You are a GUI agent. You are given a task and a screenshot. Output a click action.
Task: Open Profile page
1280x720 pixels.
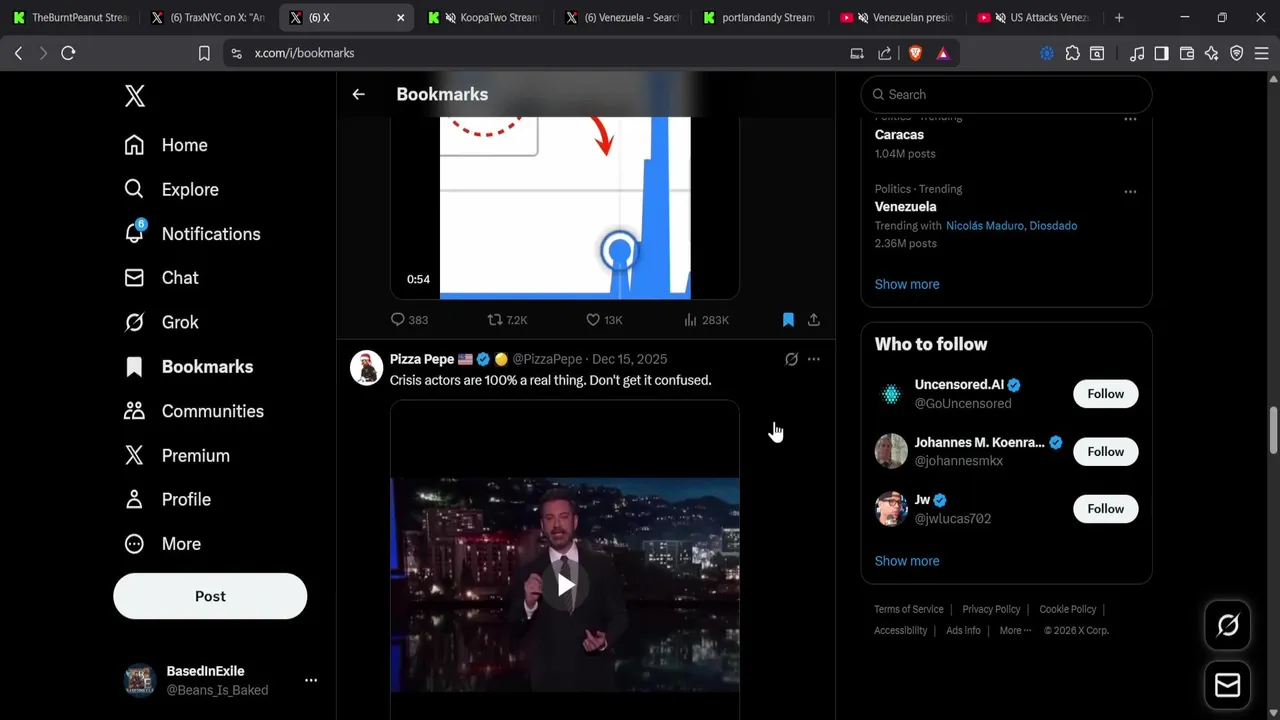(x=167, y=499)
